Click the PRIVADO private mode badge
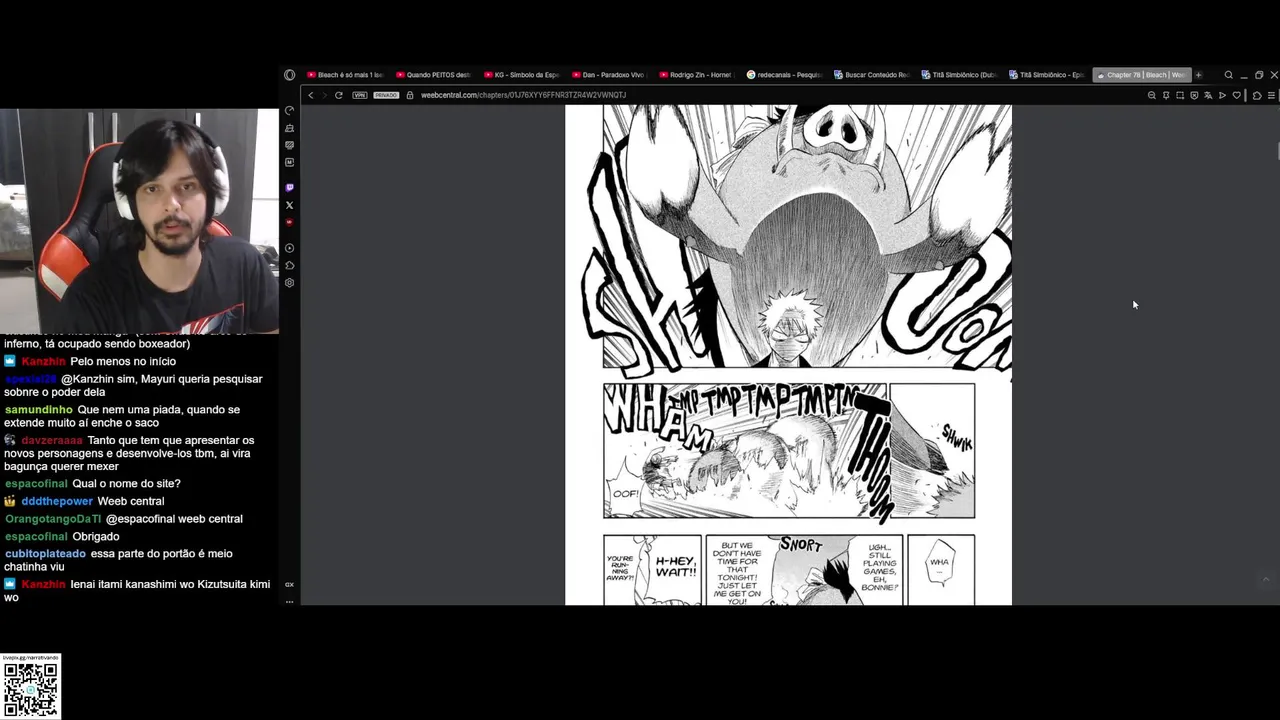Screen dimensions: 1280x720 click(x=386, y=95)
